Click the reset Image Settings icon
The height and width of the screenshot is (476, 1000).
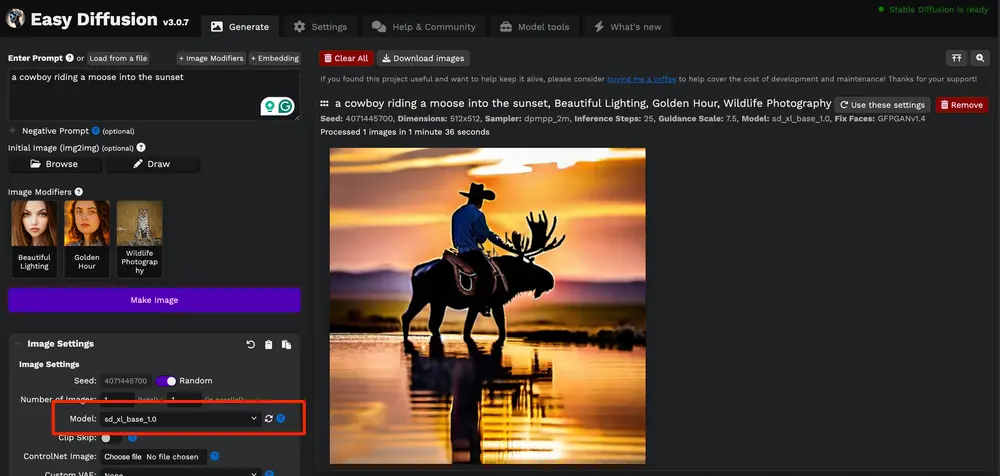[x=251, y=345]
